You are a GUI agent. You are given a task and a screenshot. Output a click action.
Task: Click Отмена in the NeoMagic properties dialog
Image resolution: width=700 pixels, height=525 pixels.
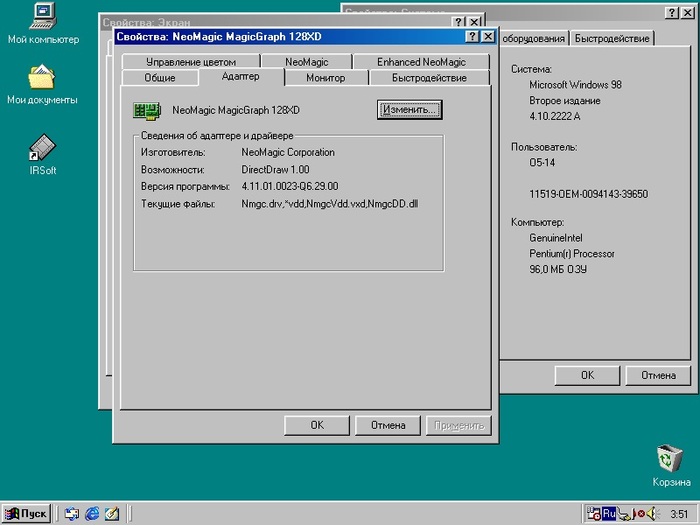[x=388, y=425]
